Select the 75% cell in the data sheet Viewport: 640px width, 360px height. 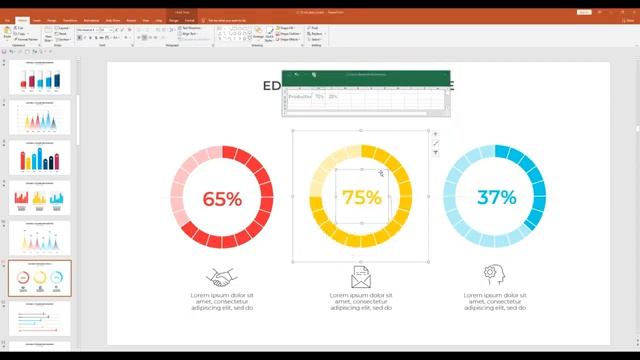point(319,97)
